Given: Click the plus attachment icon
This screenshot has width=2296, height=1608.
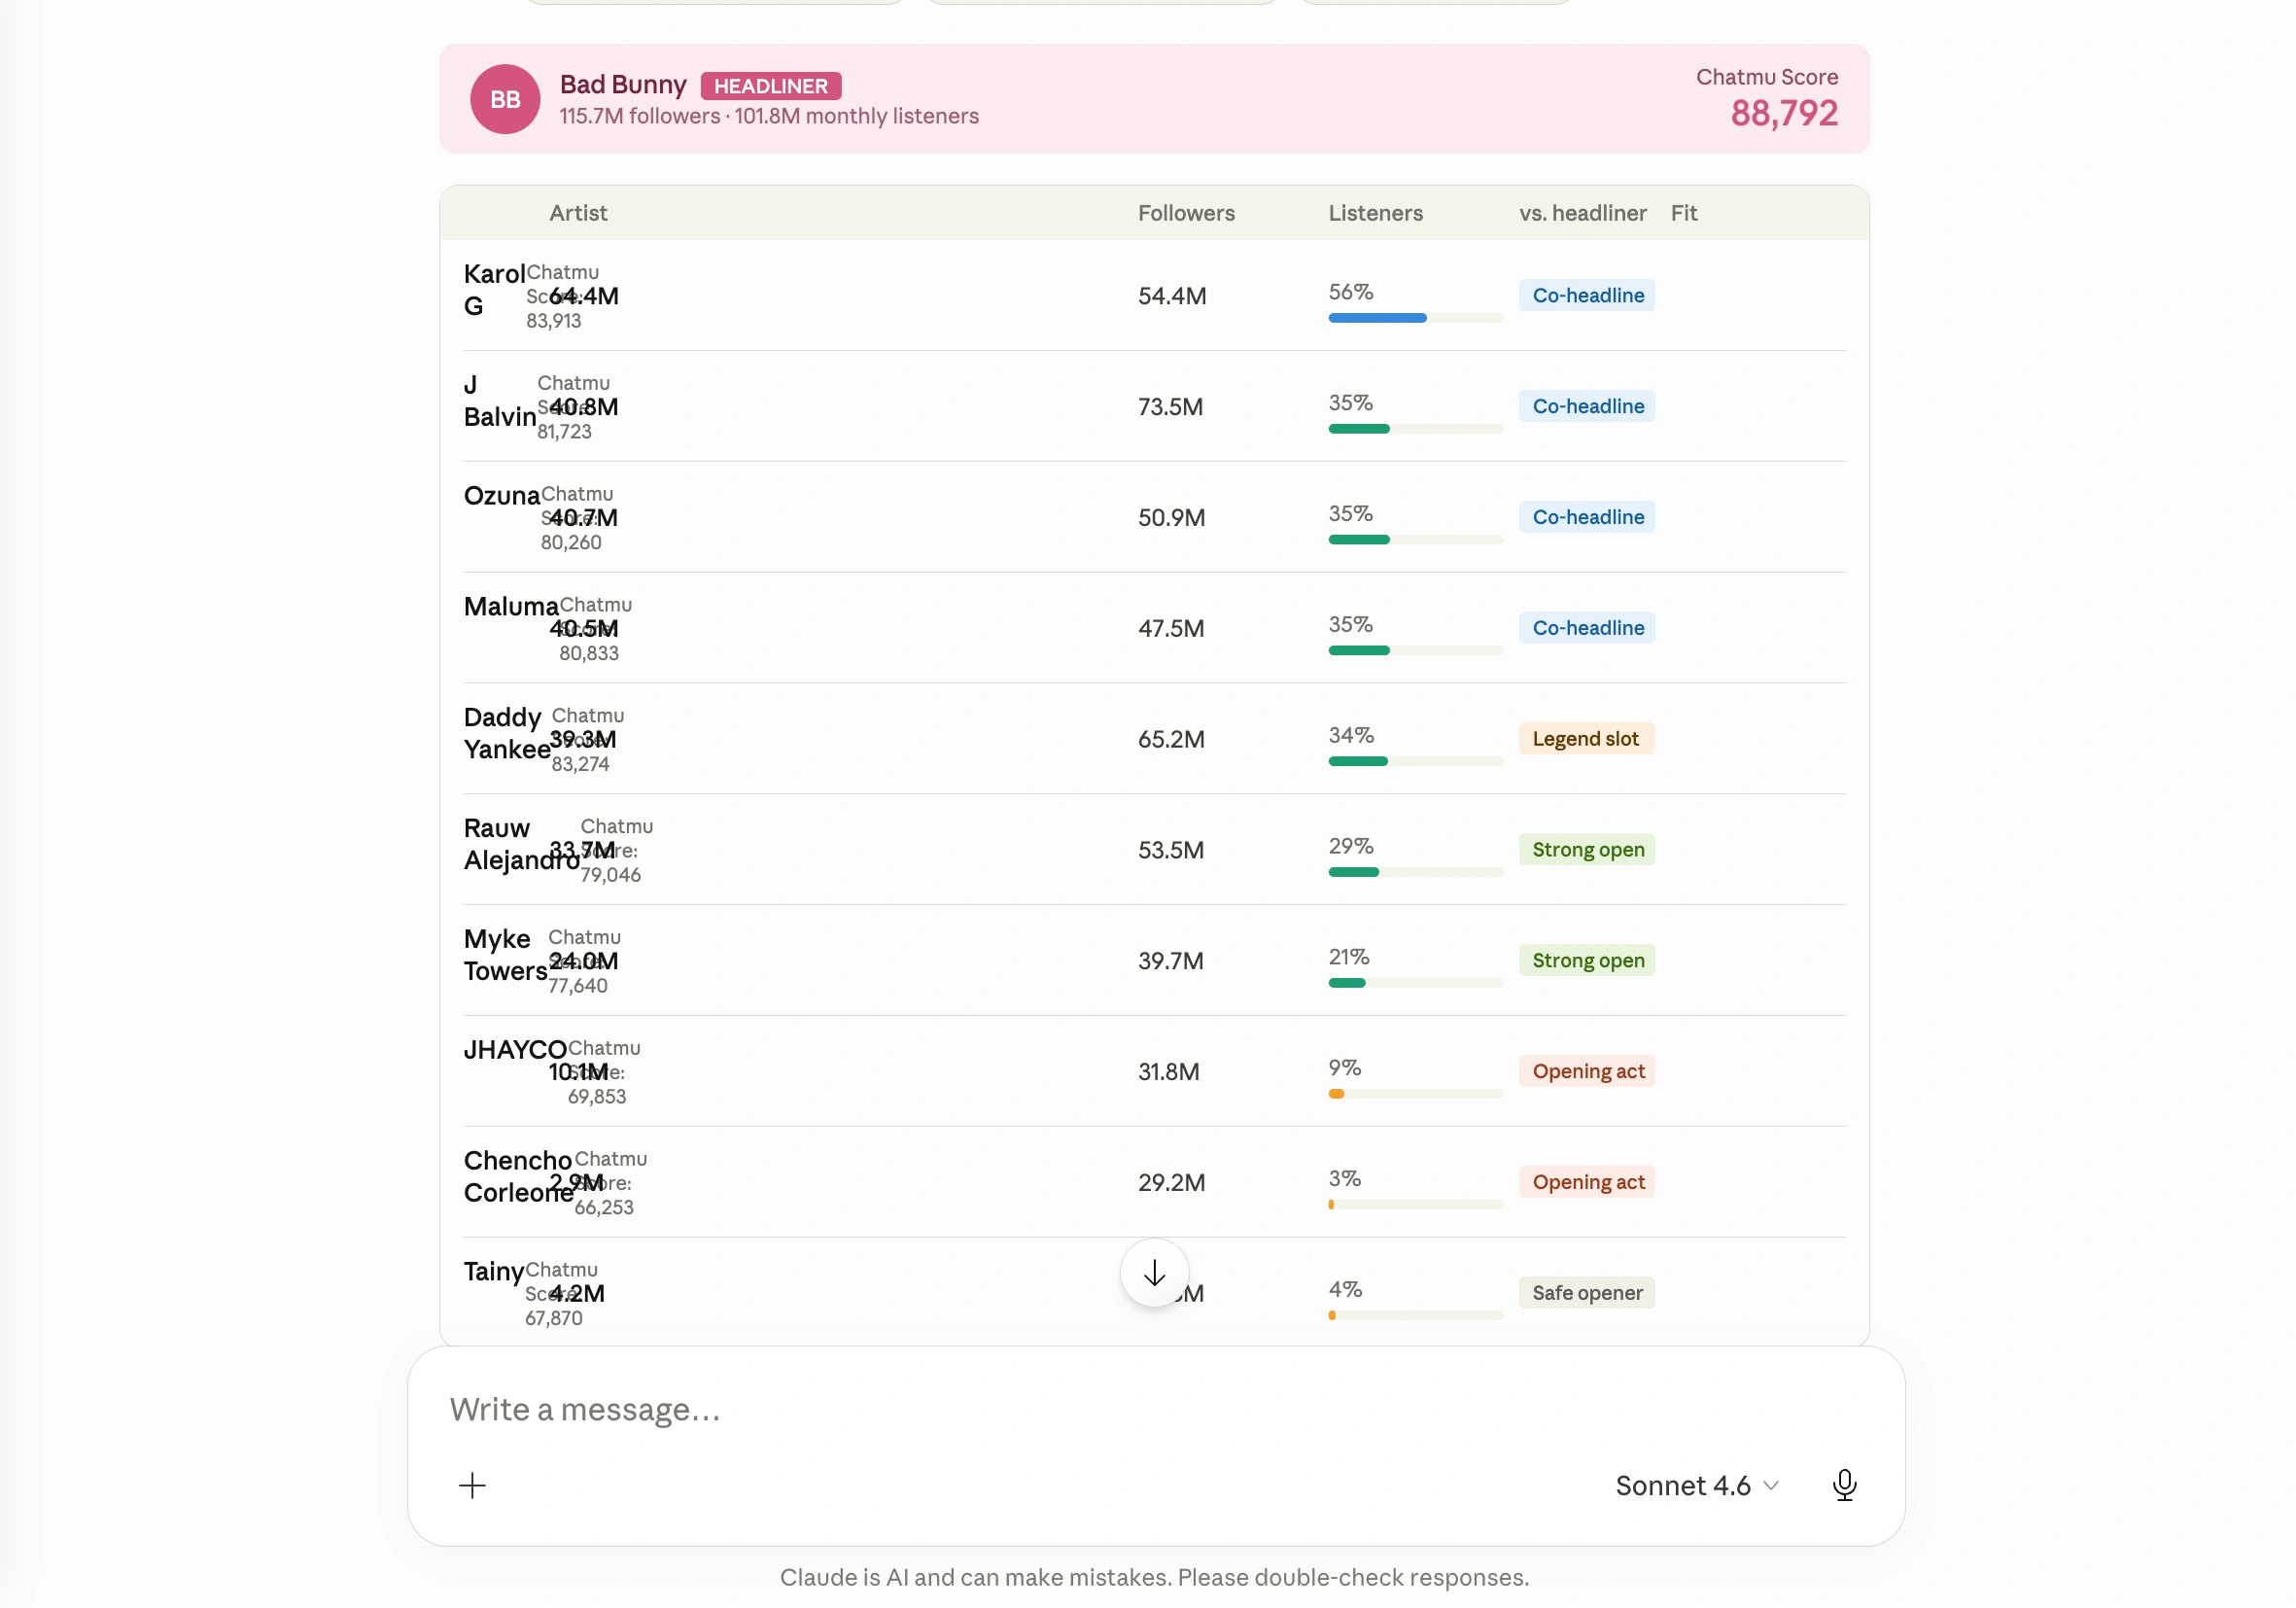Looking at the screenshot, I should 472,1485.
